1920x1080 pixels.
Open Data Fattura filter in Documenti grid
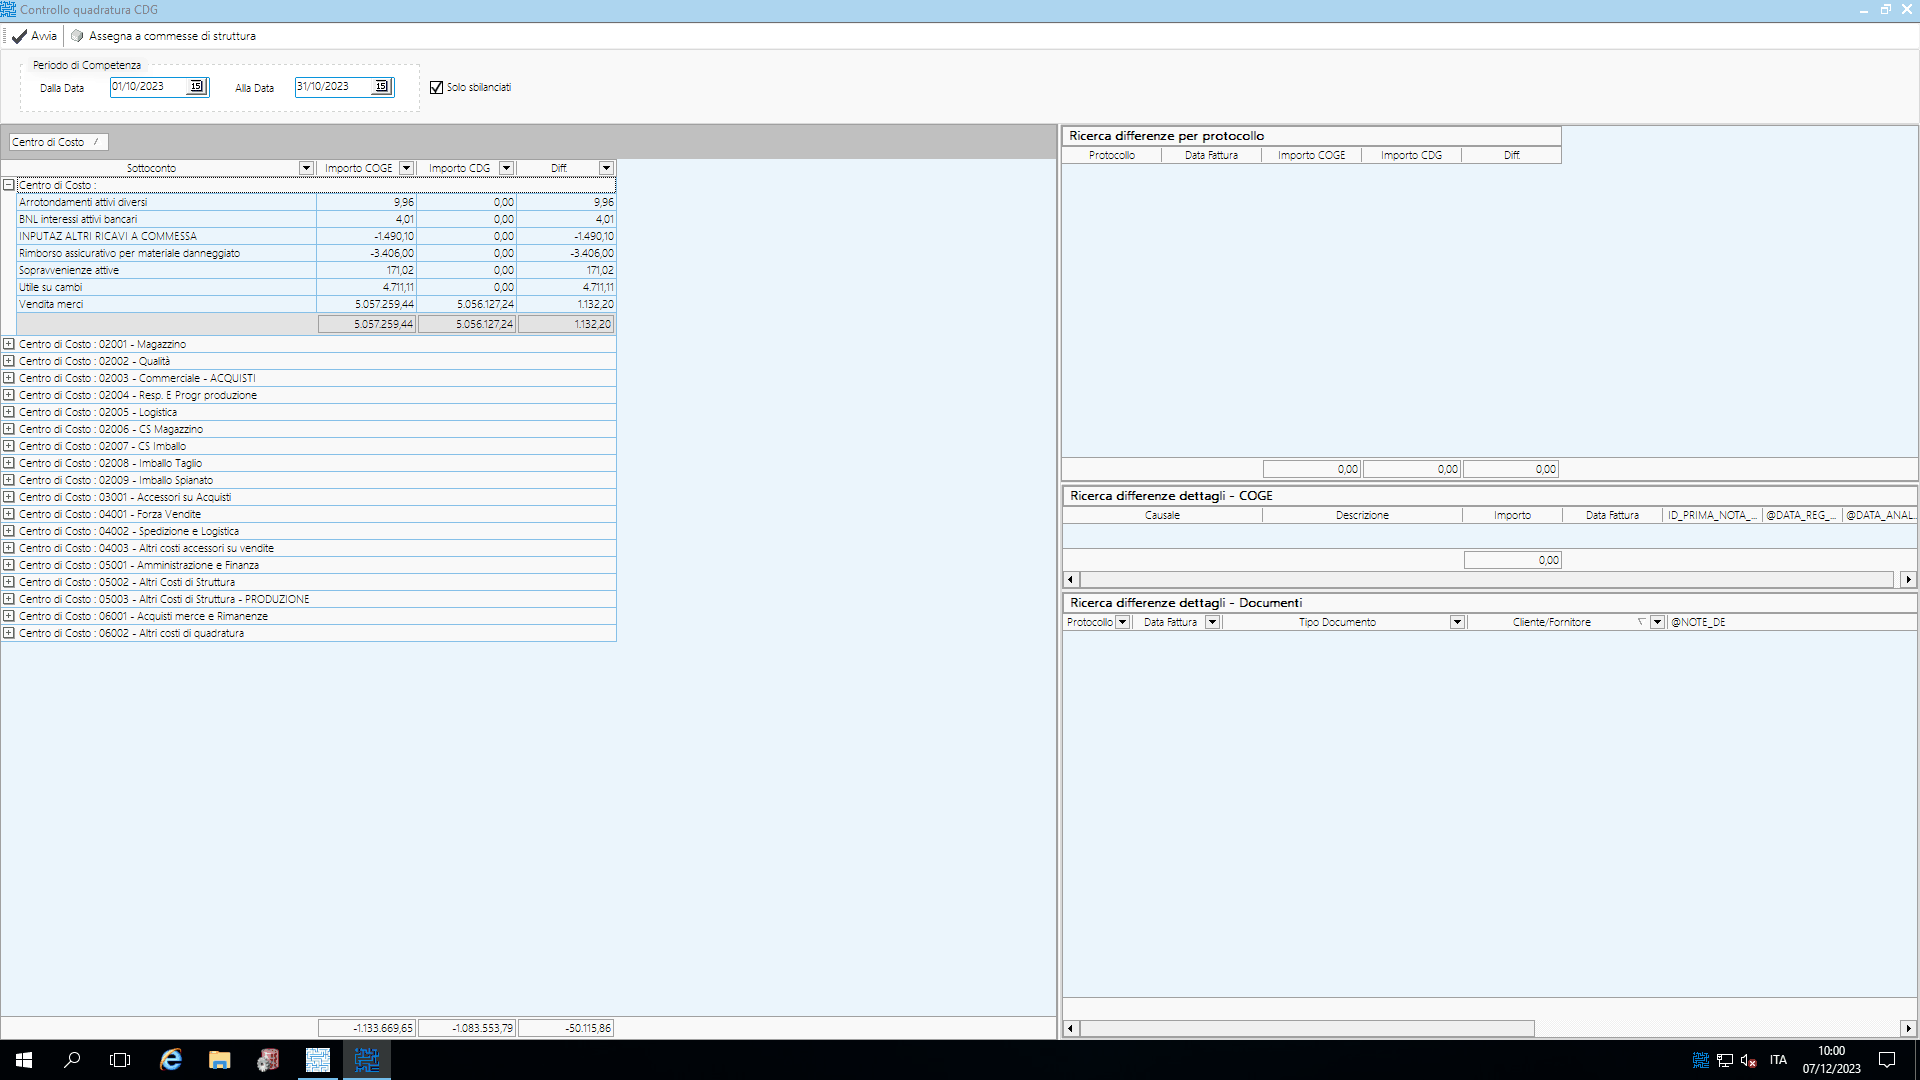[x=1212, y=622]
